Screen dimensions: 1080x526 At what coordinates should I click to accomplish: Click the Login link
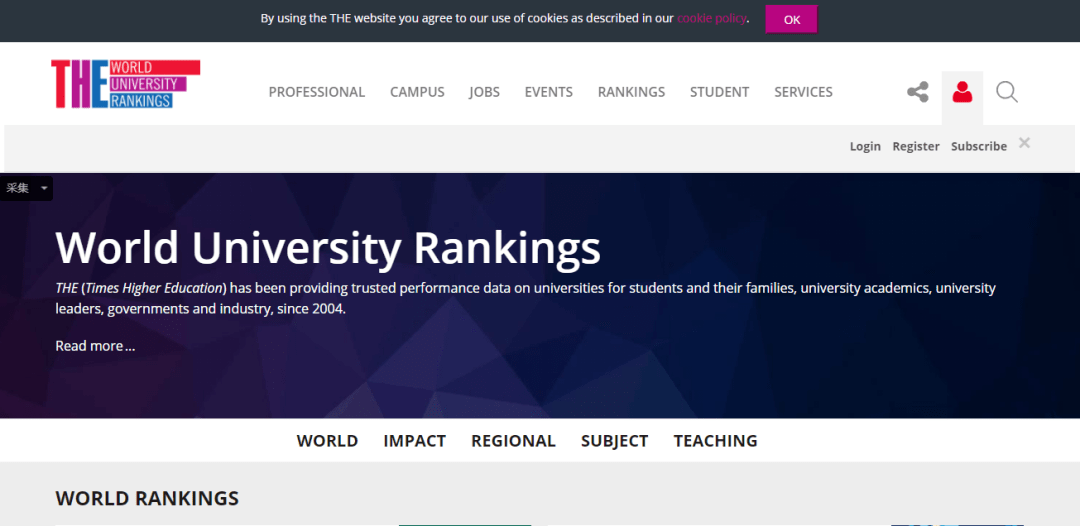tap(865, 146)
